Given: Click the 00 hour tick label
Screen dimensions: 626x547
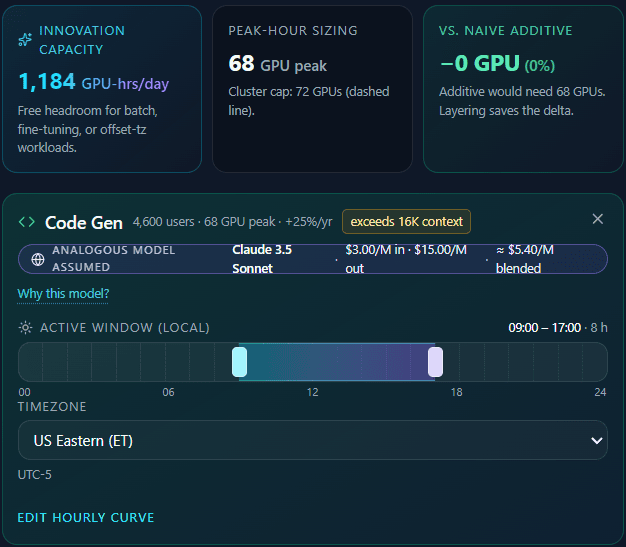Looking at the screenshot, I should point(24,392).
